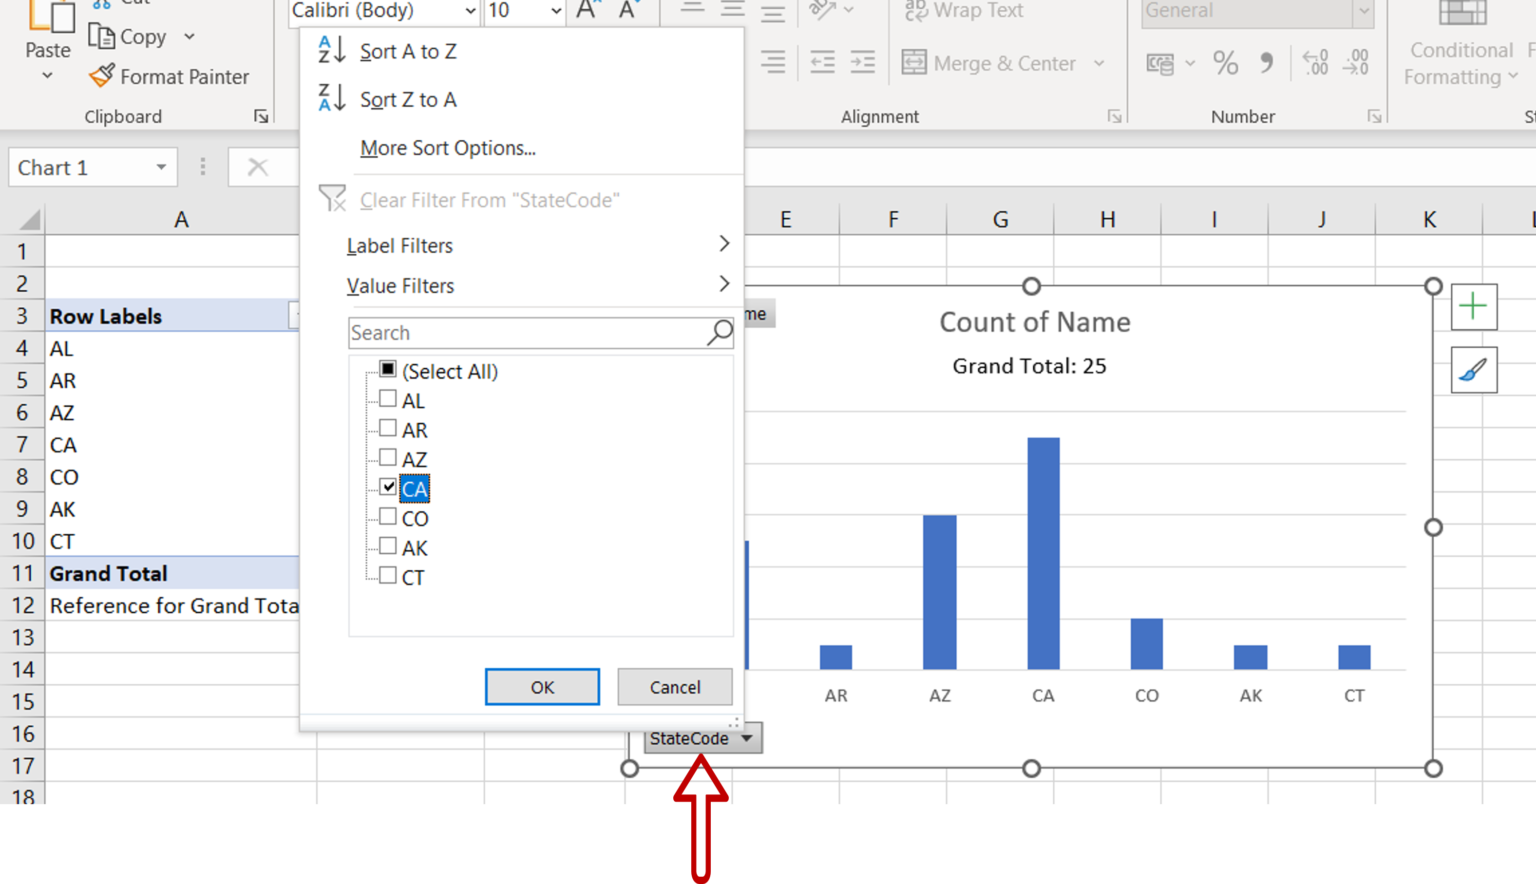Screen dimensions: 1536x884
Task: Apply Comma Style formatting
Action: click(1266, 63)
